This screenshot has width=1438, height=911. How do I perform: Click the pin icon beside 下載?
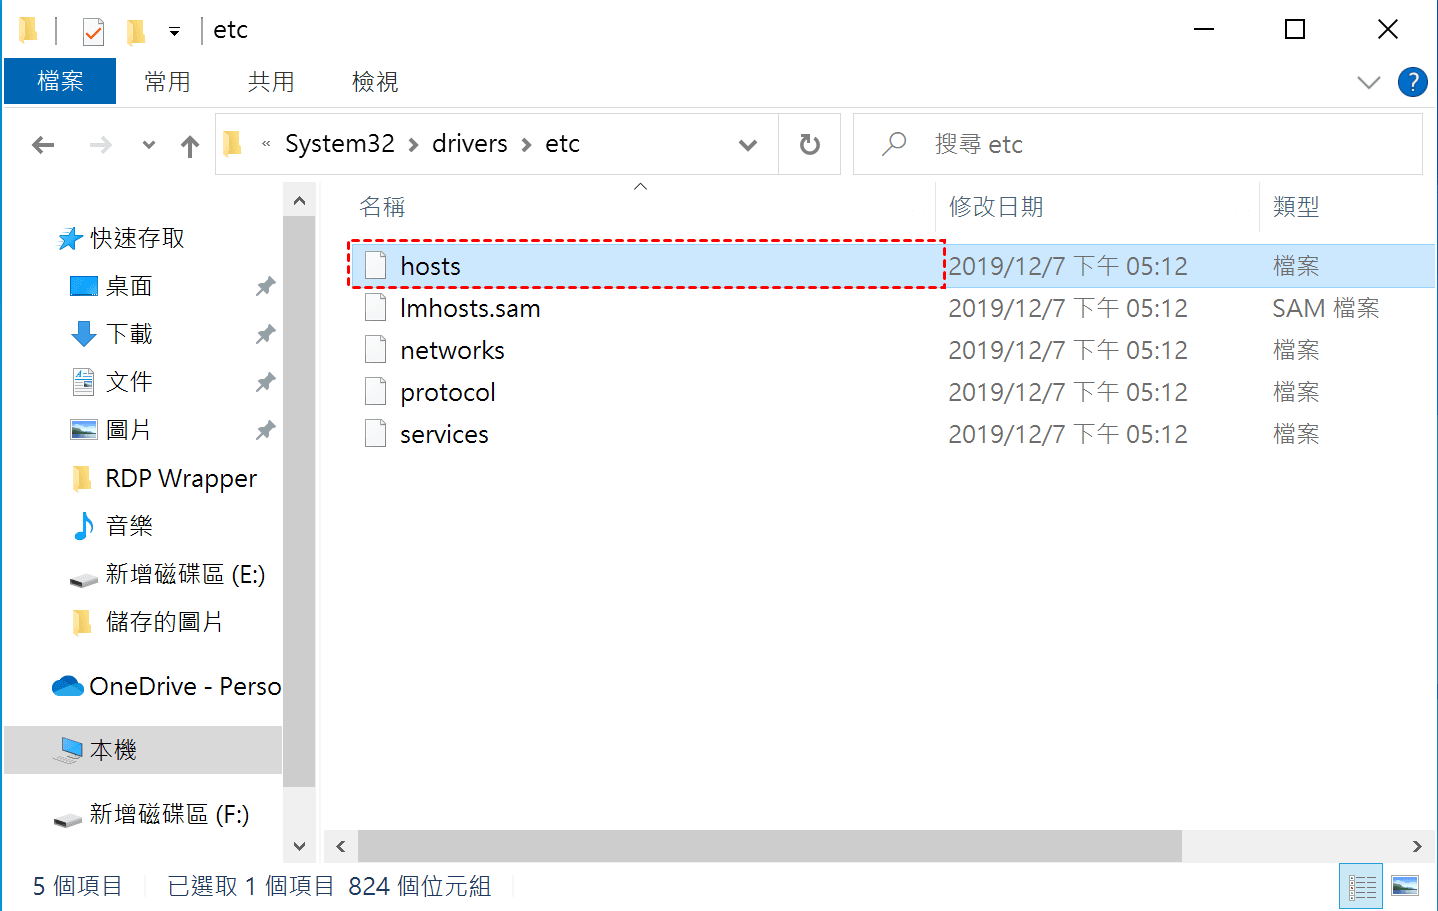265,335
